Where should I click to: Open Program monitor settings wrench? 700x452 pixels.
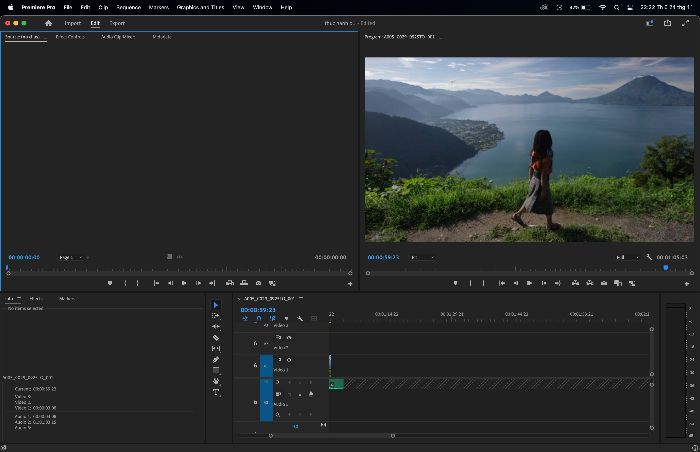tap(649, 257)
